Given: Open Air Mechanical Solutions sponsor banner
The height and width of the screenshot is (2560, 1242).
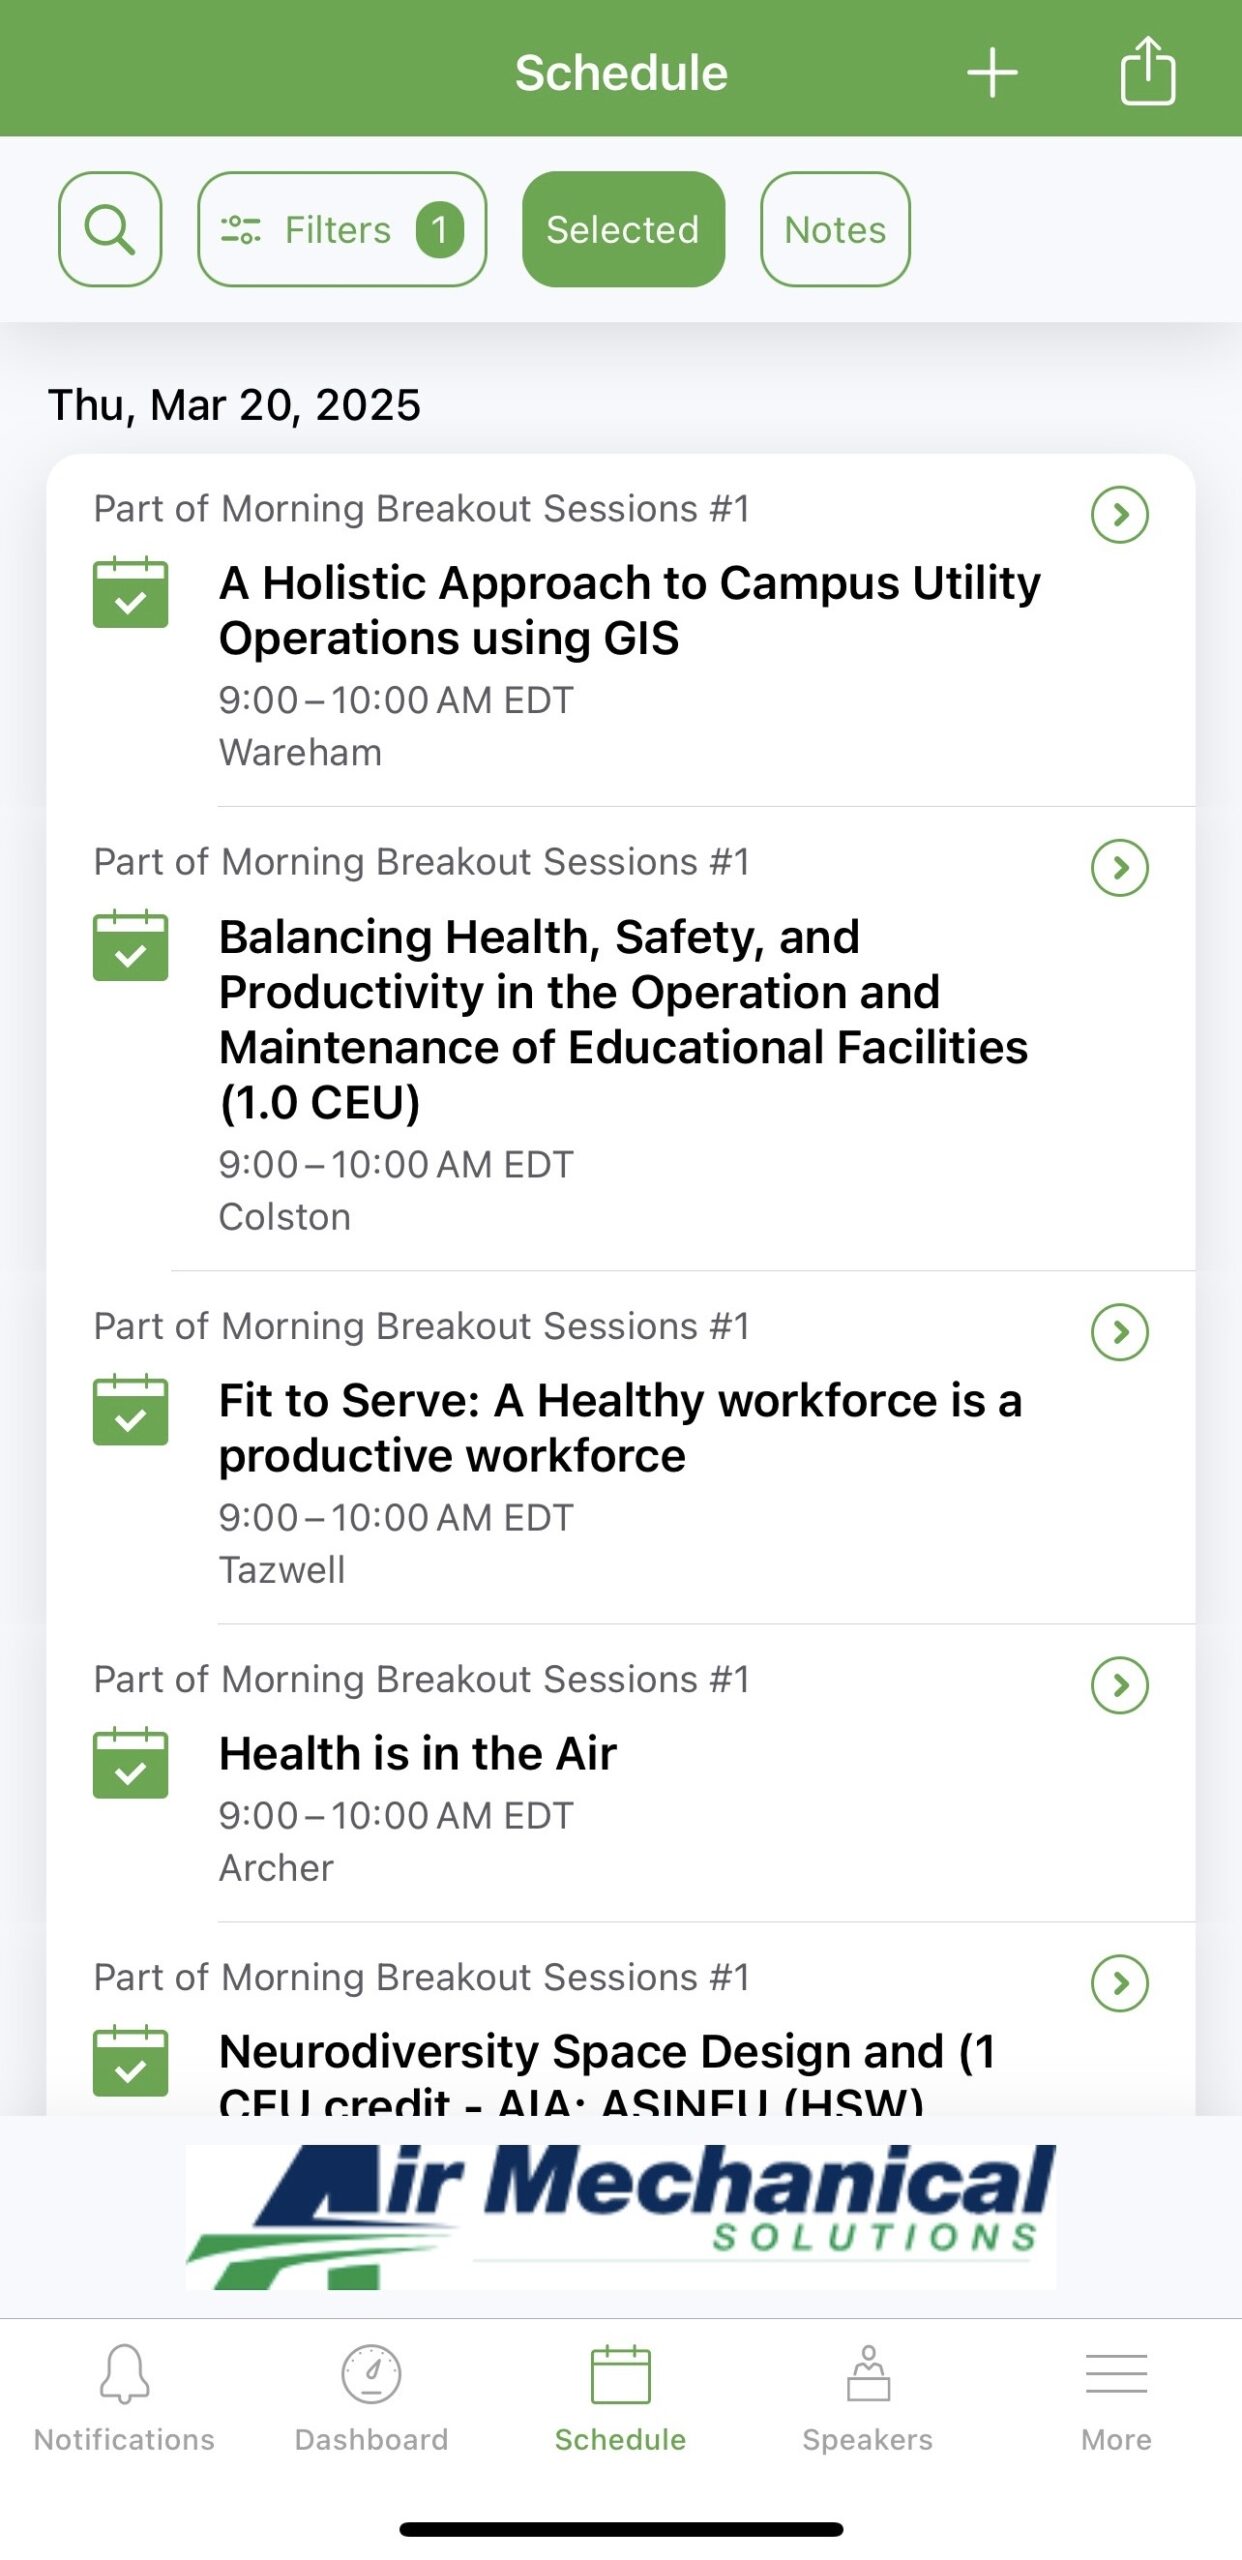Looking at the screenshot, I should tap(620, 2215).
